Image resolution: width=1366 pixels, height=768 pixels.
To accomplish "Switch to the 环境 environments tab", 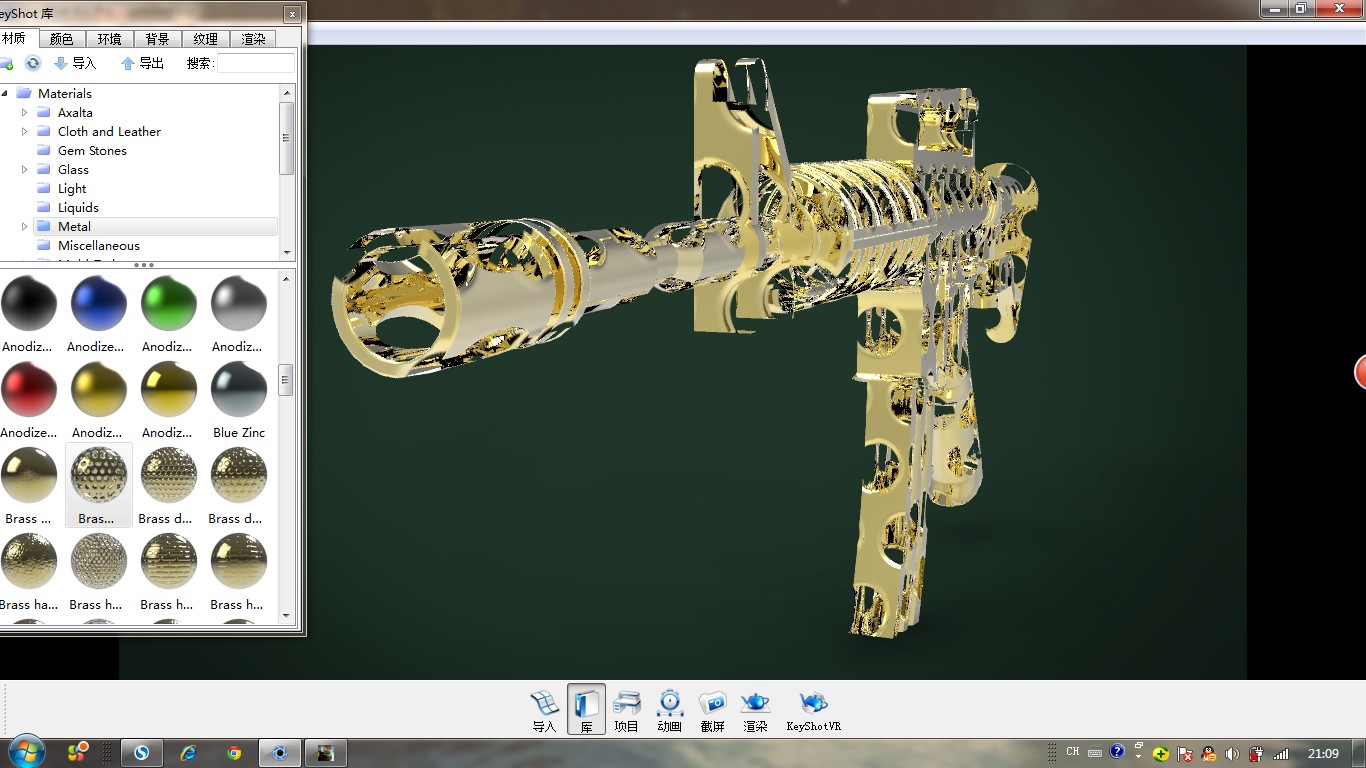I will coord(110,39).
